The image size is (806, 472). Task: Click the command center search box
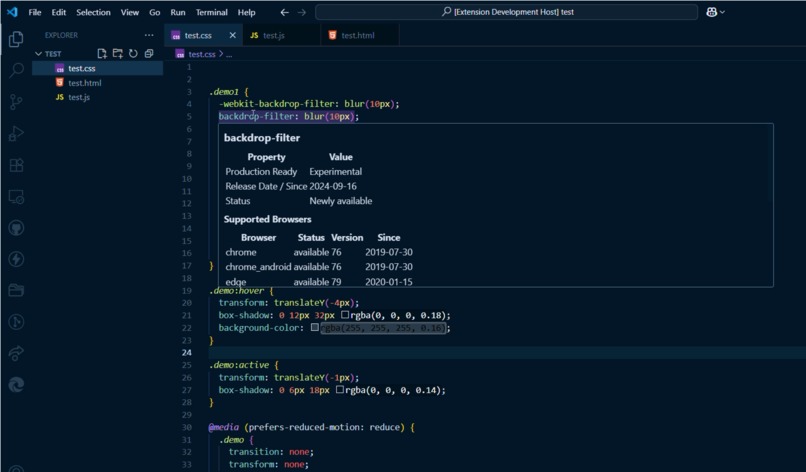pos(506,12)
